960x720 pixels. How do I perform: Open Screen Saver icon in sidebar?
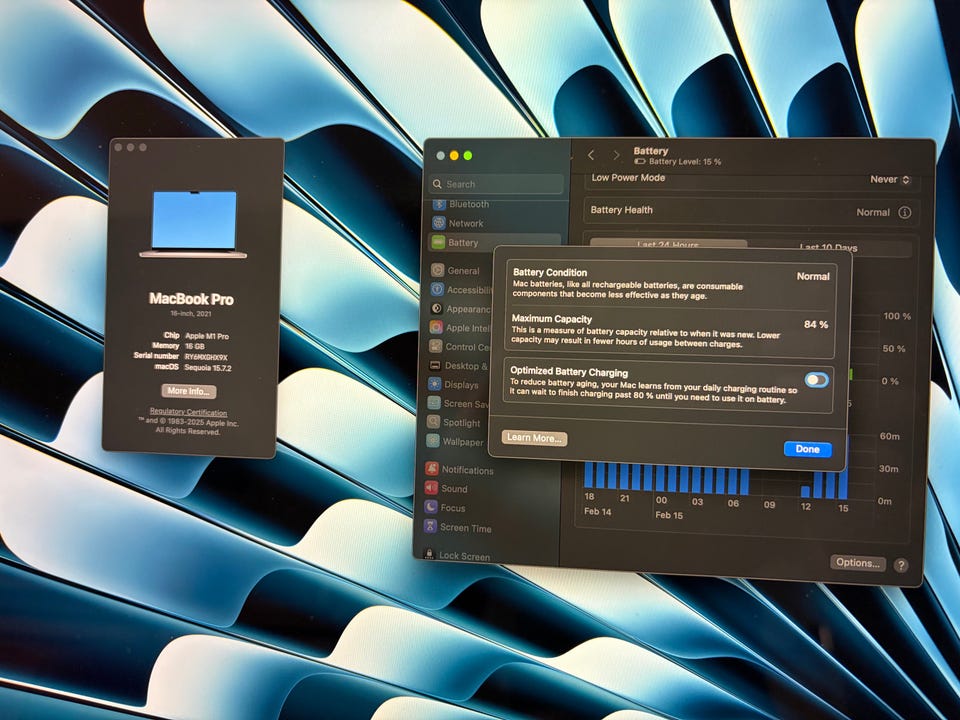click(x=434, y=403)
